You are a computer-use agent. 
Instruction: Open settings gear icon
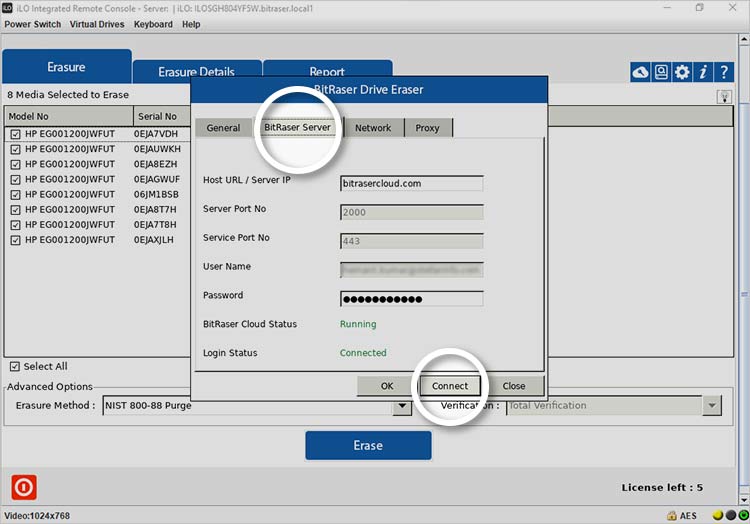pos(682,73)
